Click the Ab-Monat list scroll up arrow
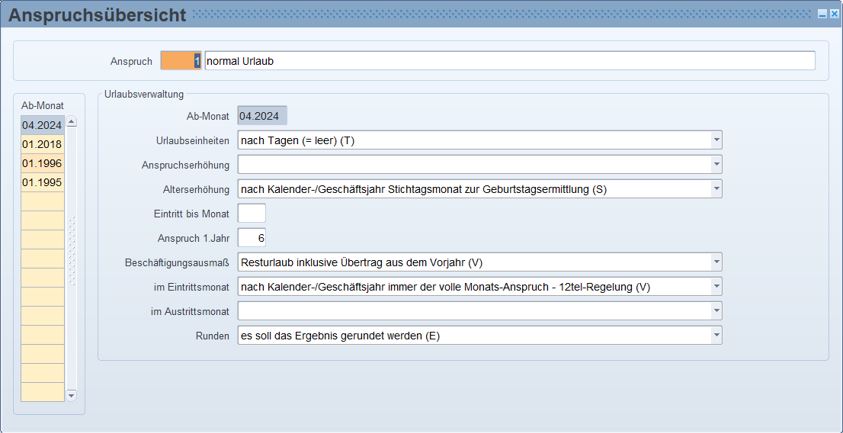Image resolution: width=843 pixels, height=433 pixels. click(71, 123)
